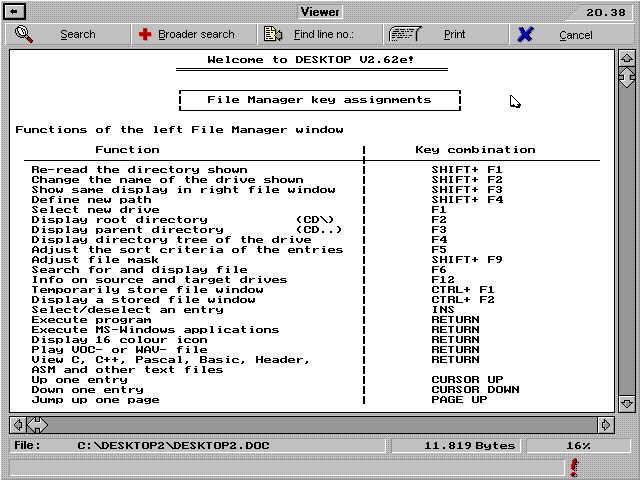
Task: Click the printer paper Print icon
Action: click(404, 34)
